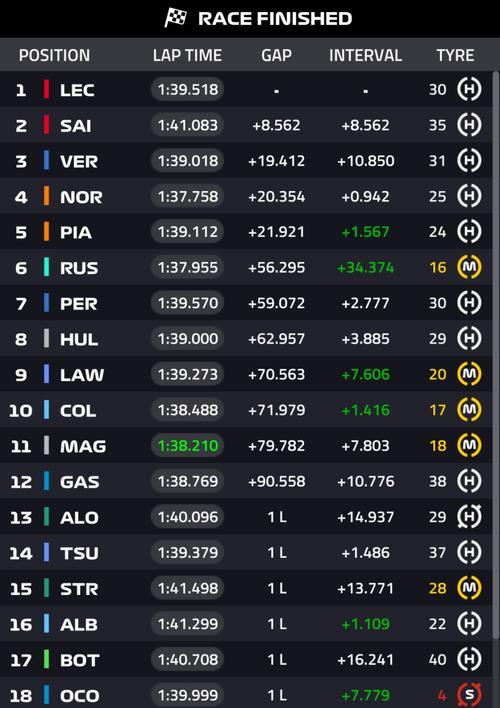Click Piastri's orange team color bar
Screen dimensions: 500x708
46,232
